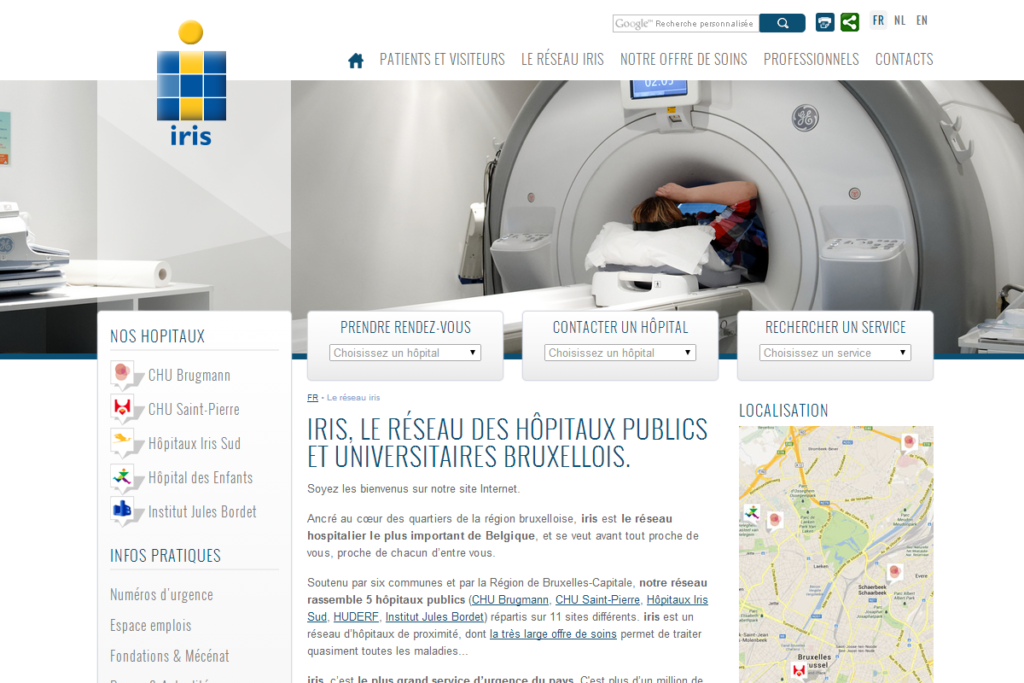The width and height of the screenshot is (1024, 683).
Task: Expand Prendre rendez-vous hospital dropdown
Action: 405,353
